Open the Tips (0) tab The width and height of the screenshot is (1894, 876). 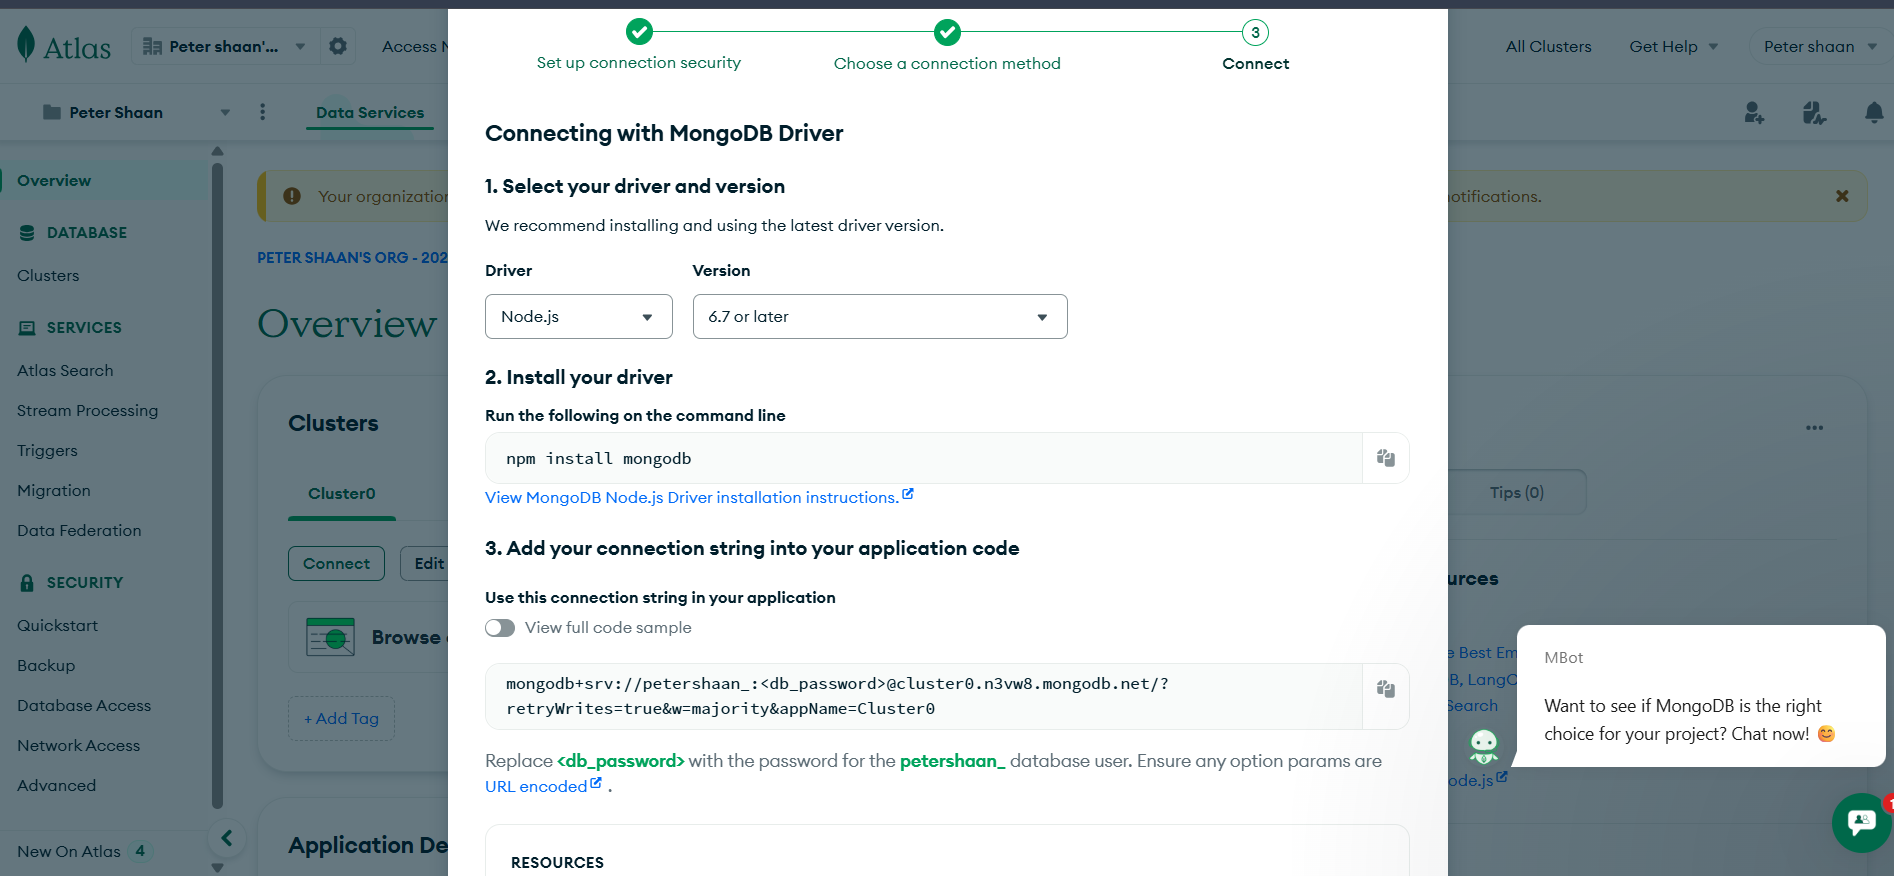click(x=1516, y=492)
